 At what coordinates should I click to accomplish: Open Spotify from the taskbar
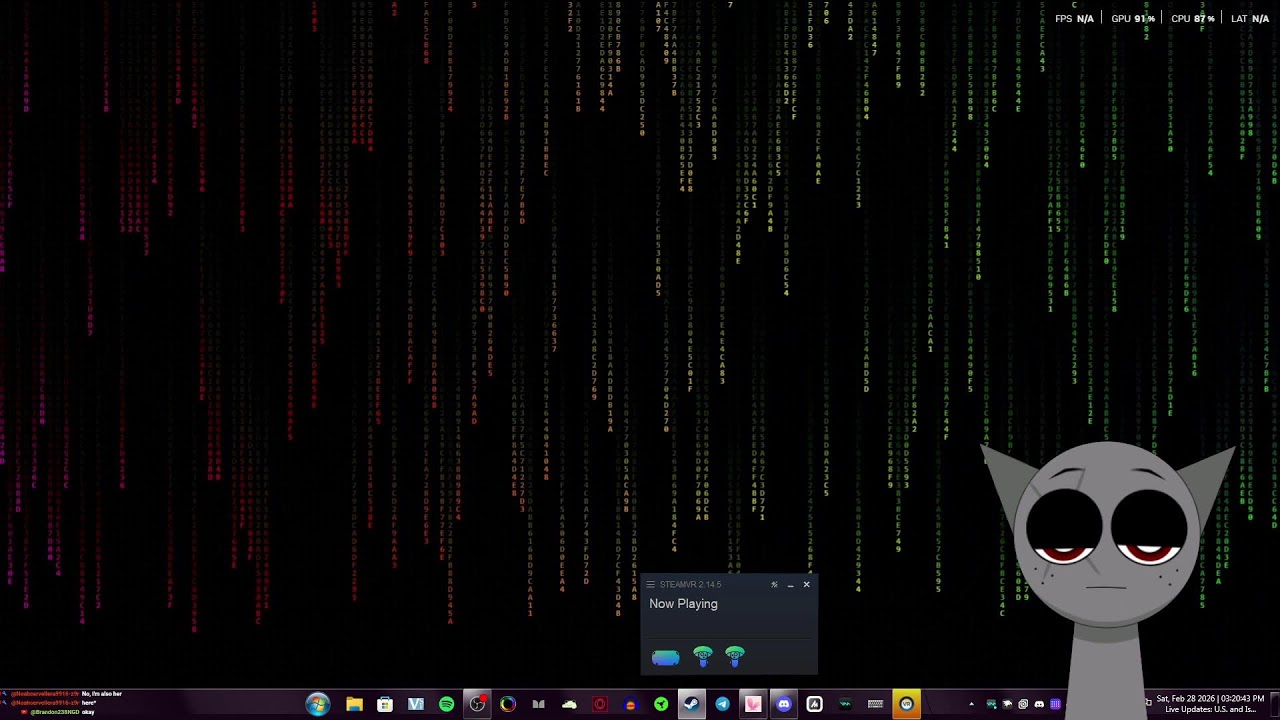(x=446, y=704)
